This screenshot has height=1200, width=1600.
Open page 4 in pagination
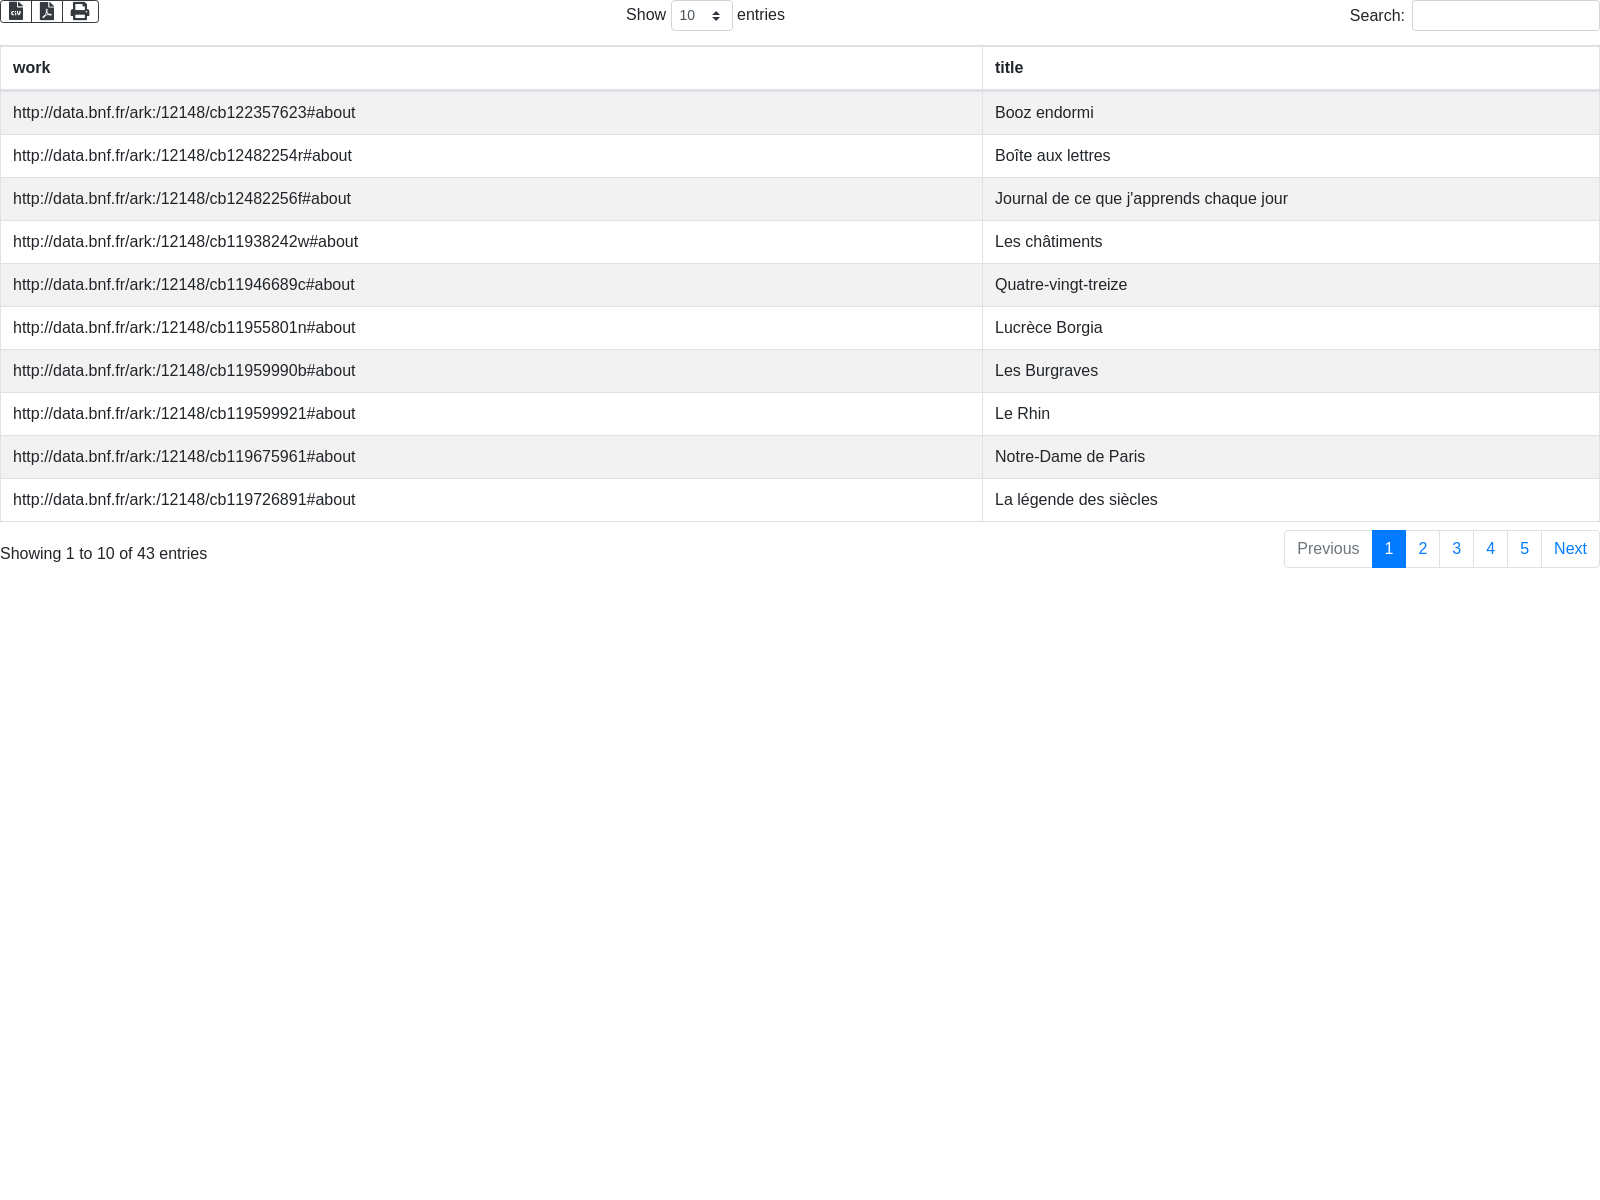(x=1490, y=549)
